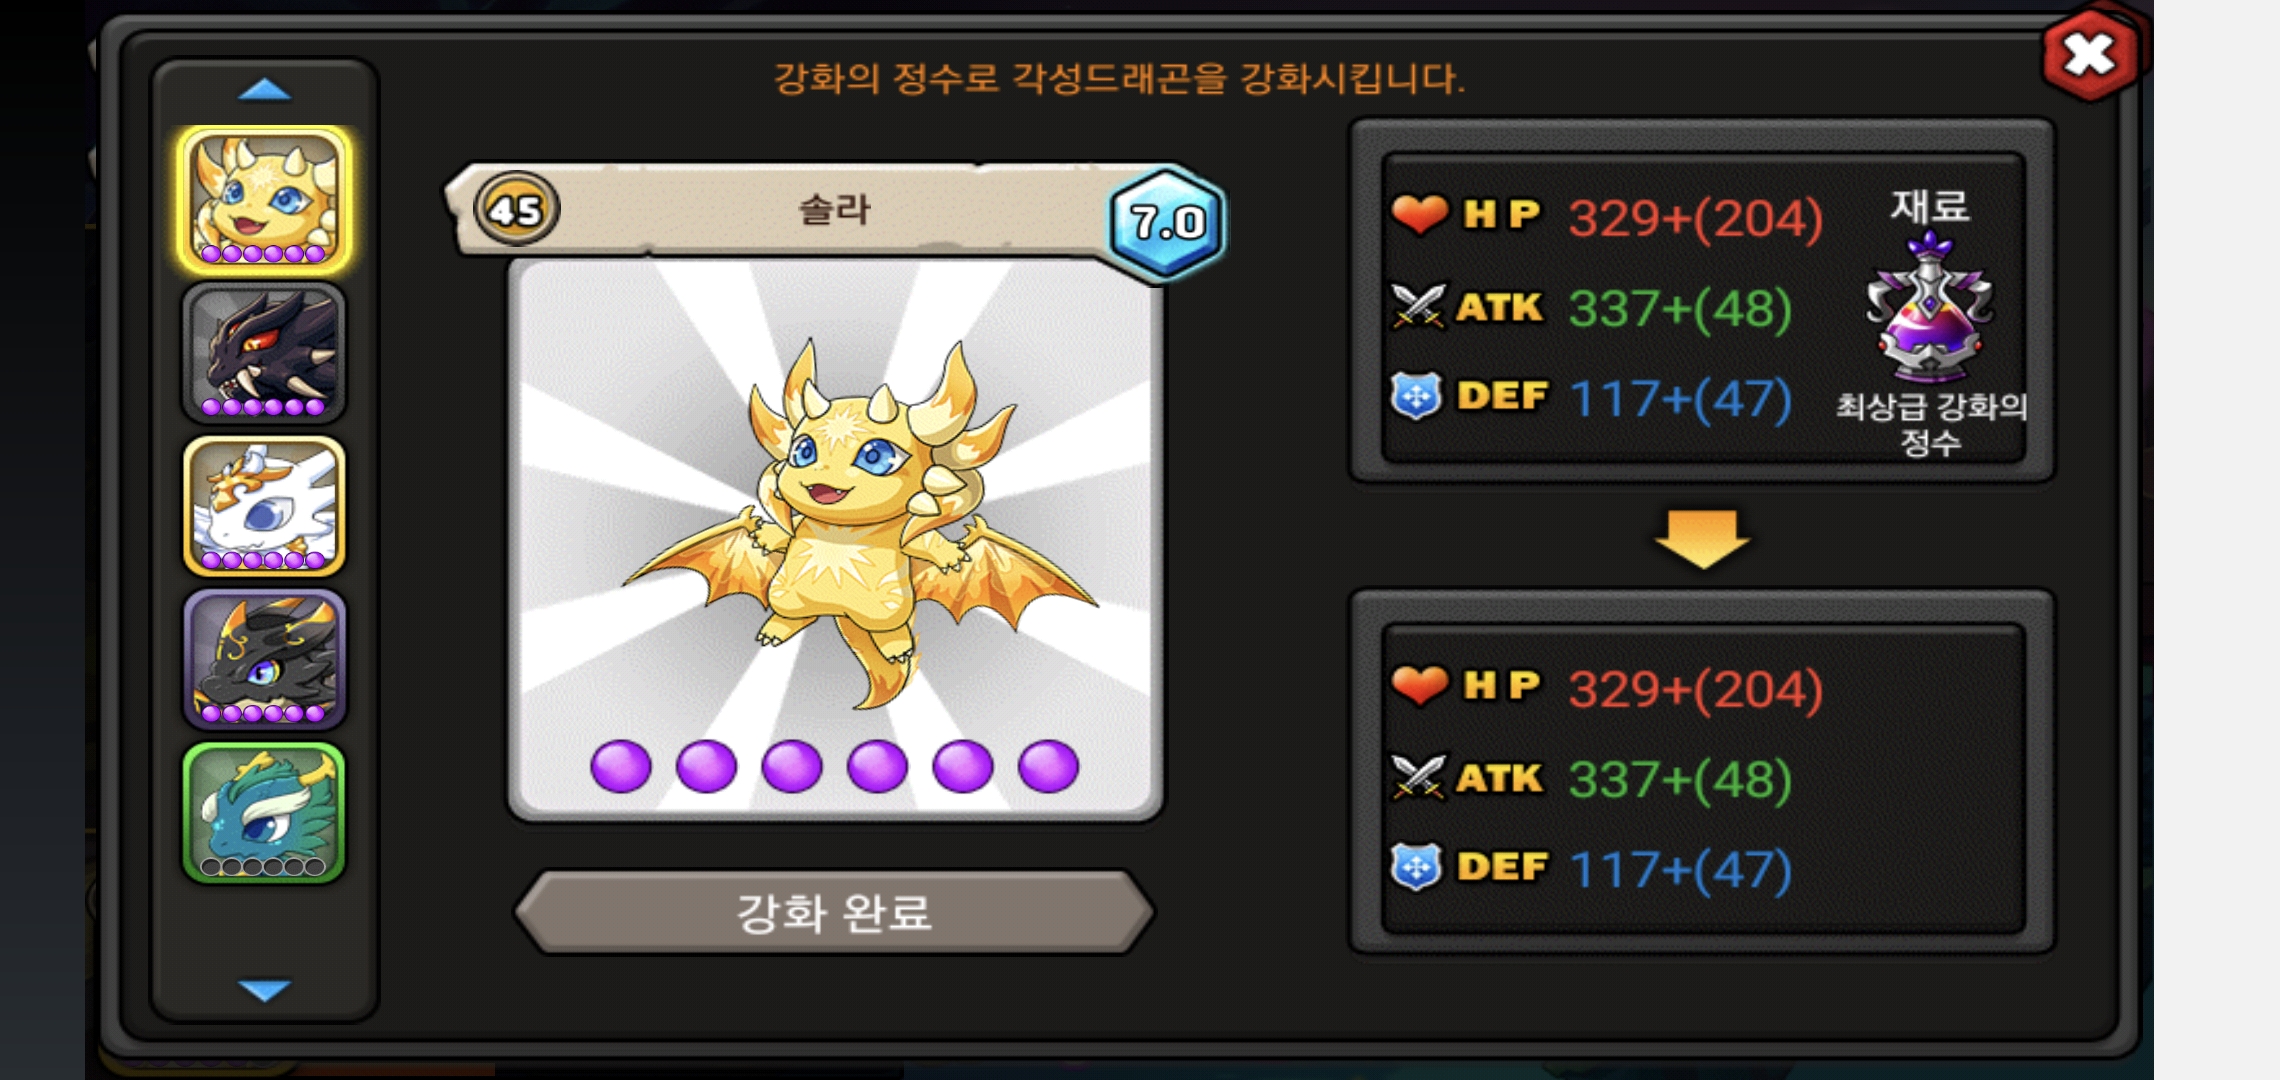
Task: Close the enhancement window with the red X
Action: coord(2089,55)
